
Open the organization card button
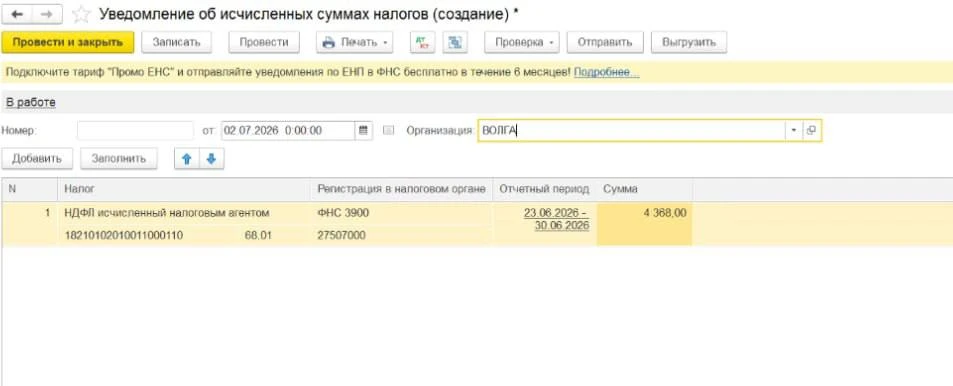[x=811, y=130]
